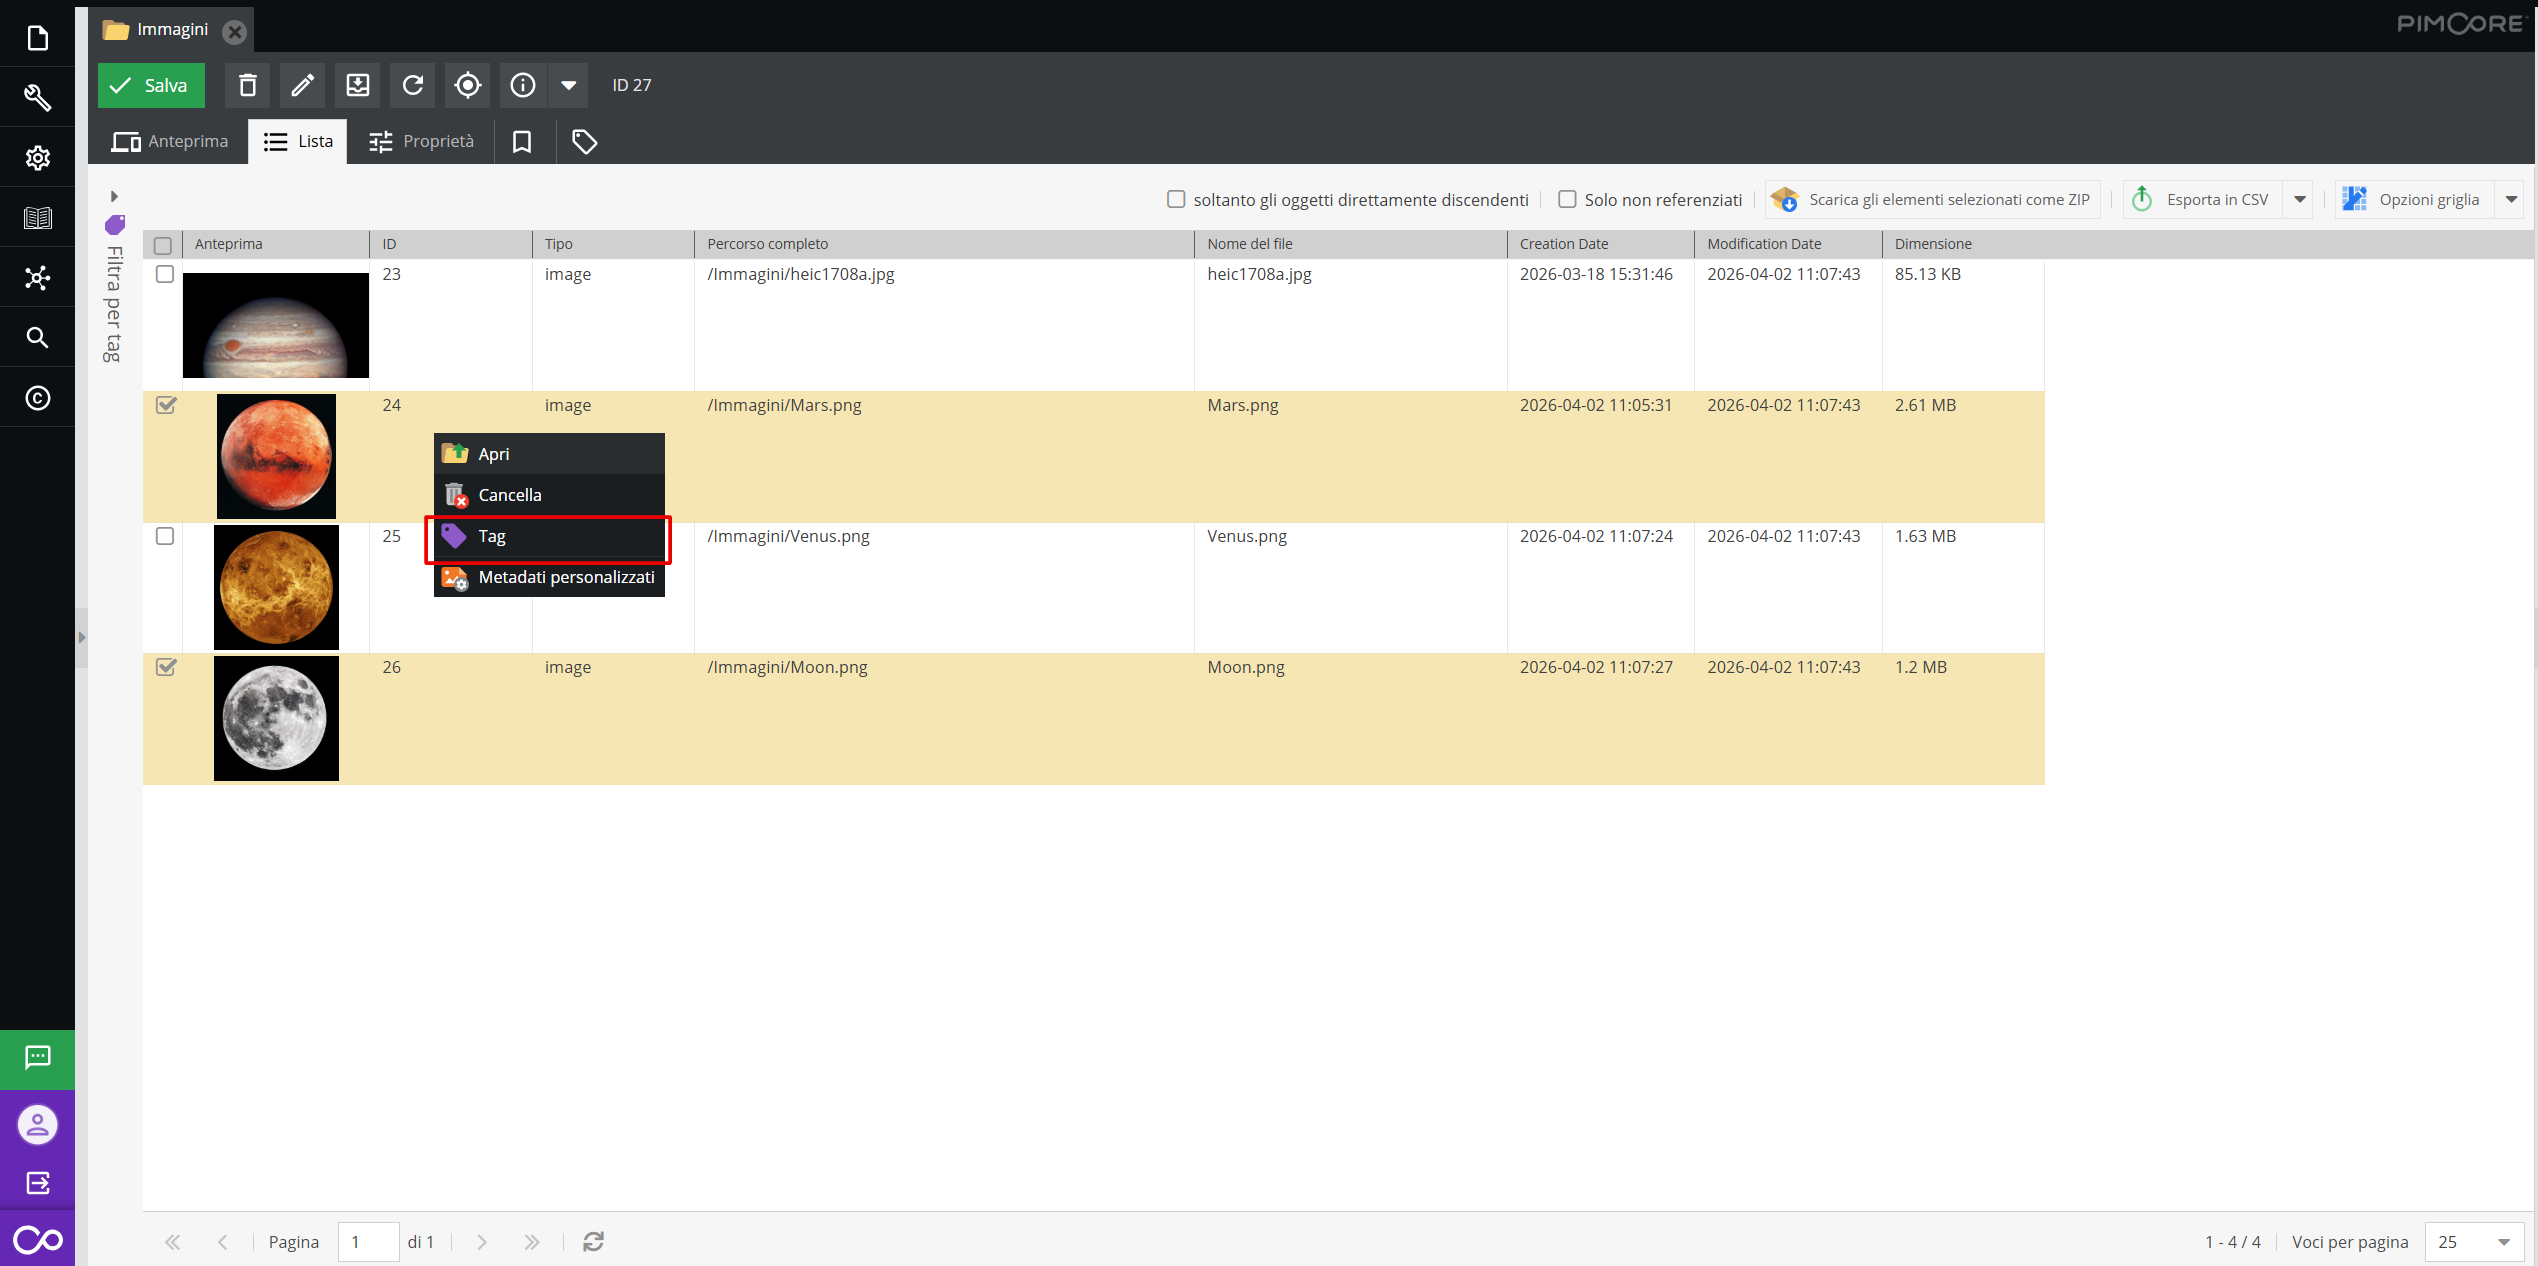Click the reload icon in toolbar
Image resolution: width=2538 pixels, height=1266 pixels.
pyautogui.click(x=412, y=85)
